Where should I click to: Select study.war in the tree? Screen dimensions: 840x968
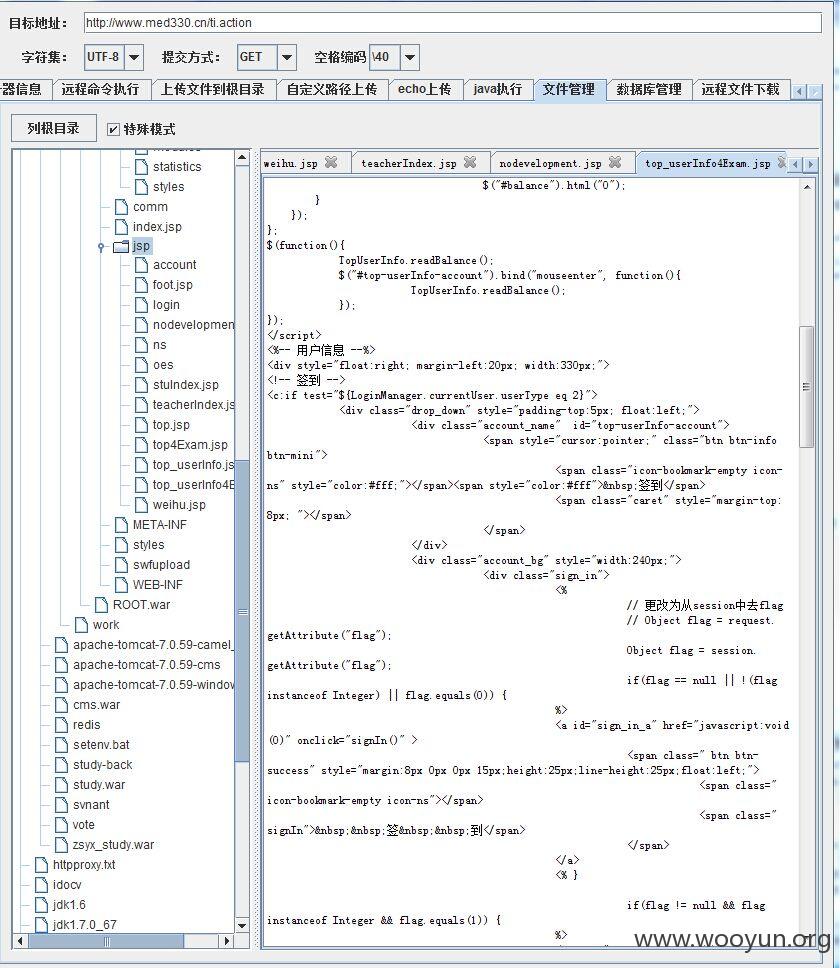pyautogui.click(x=99, y=785)
